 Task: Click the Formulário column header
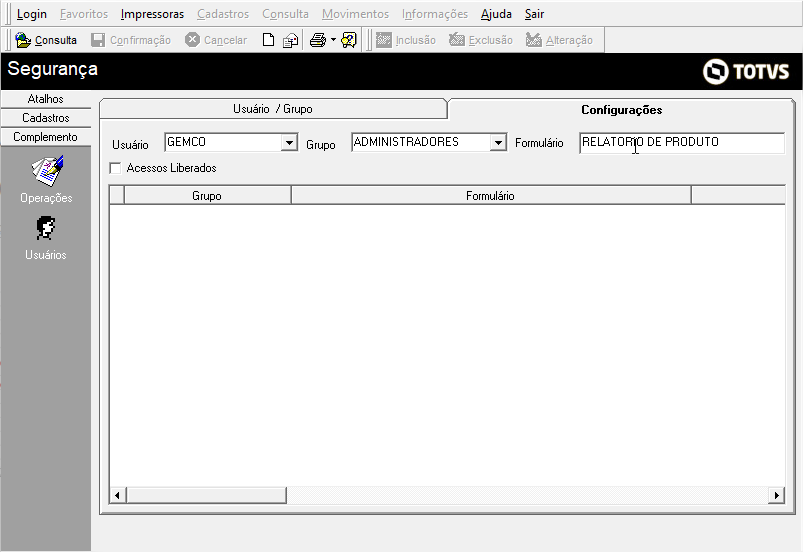click(x=490, y=196)
